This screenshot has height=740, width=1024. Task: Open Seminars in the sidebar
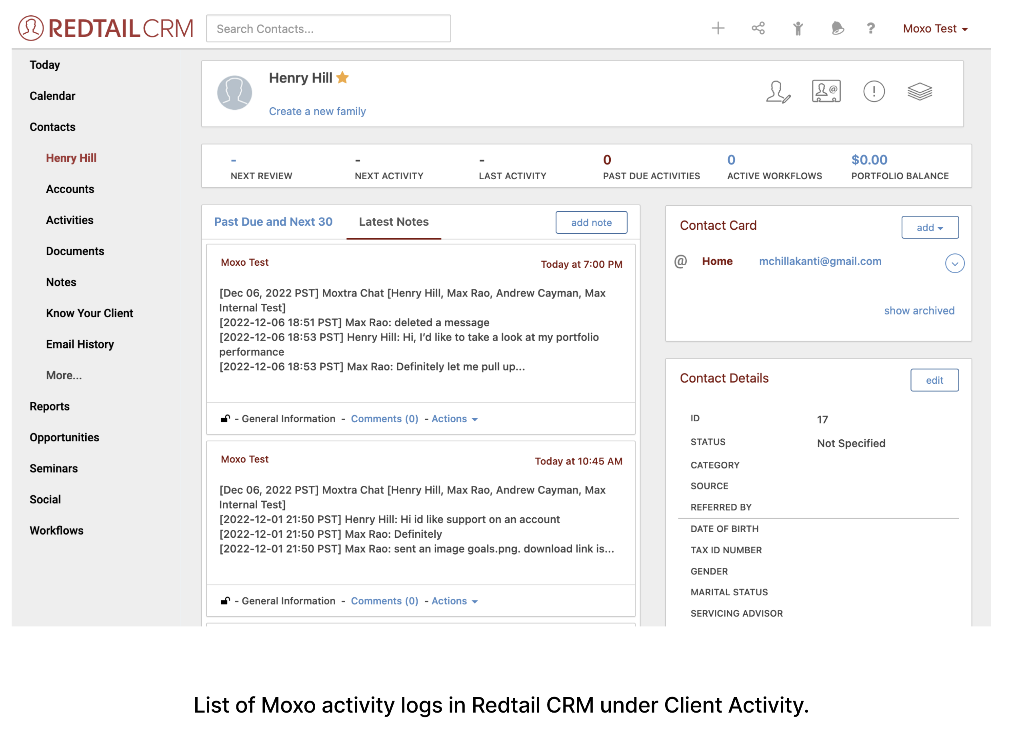(x=54, y=468)
